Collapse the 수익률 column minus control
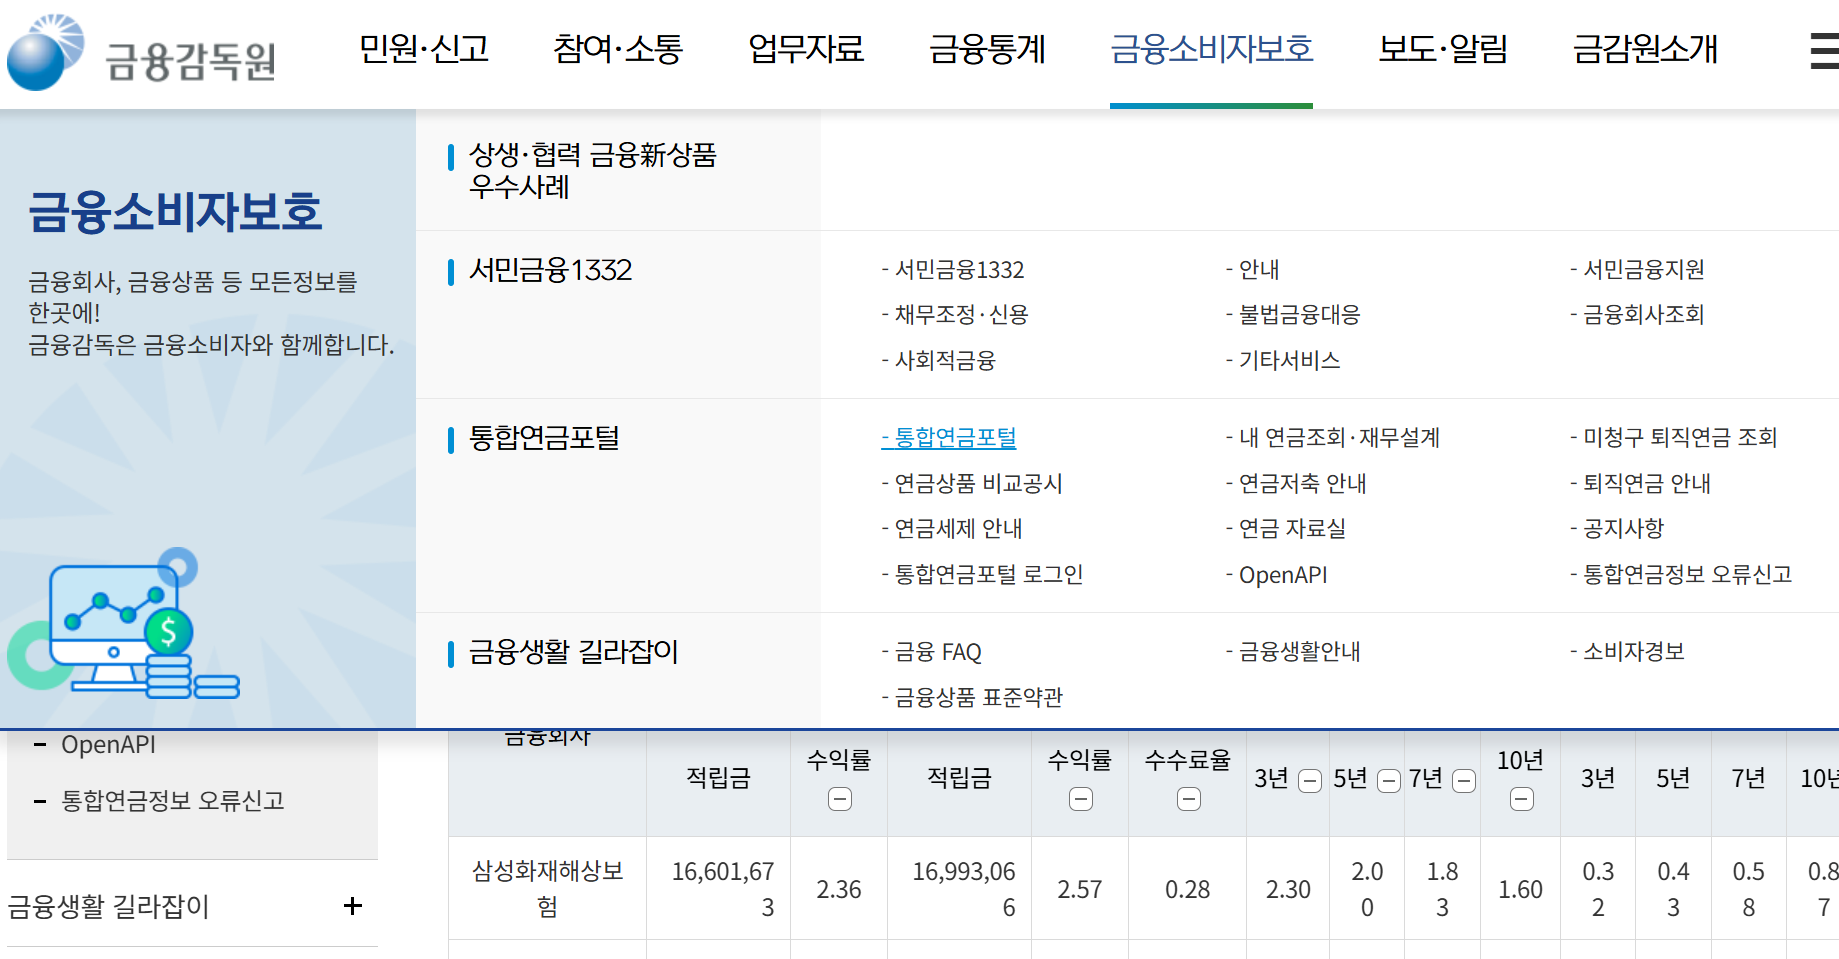Screen dimensions: 1839x959 point(839,799)
